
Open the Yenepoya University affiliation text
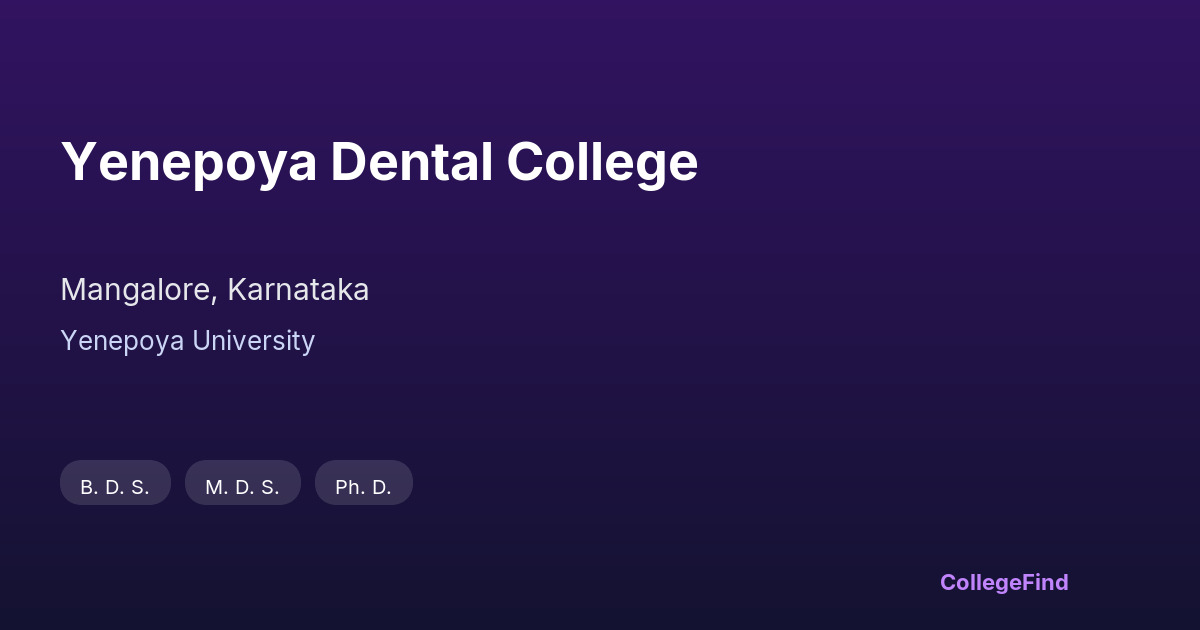[187, 341]
